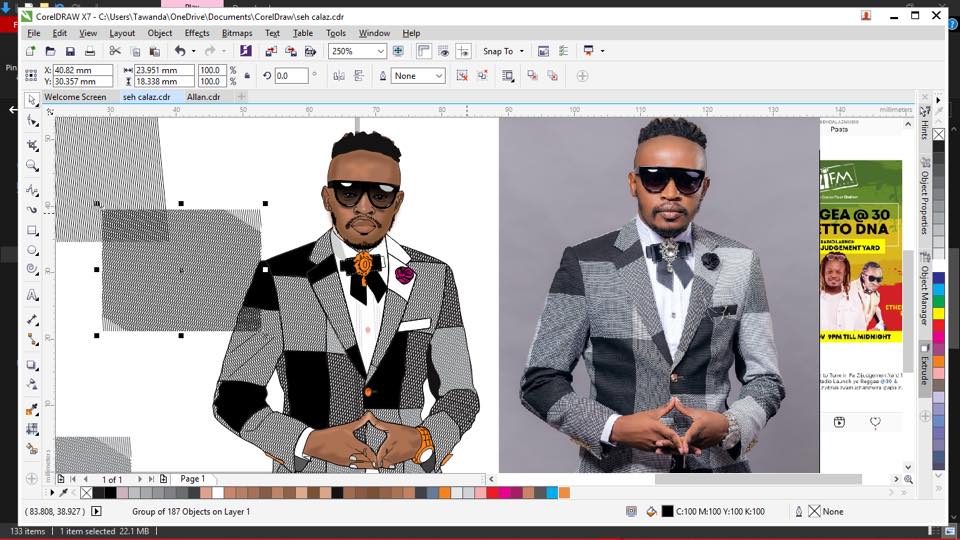Switch to the Allan.cdr tab
960x540 pixels.
point(203,97)
